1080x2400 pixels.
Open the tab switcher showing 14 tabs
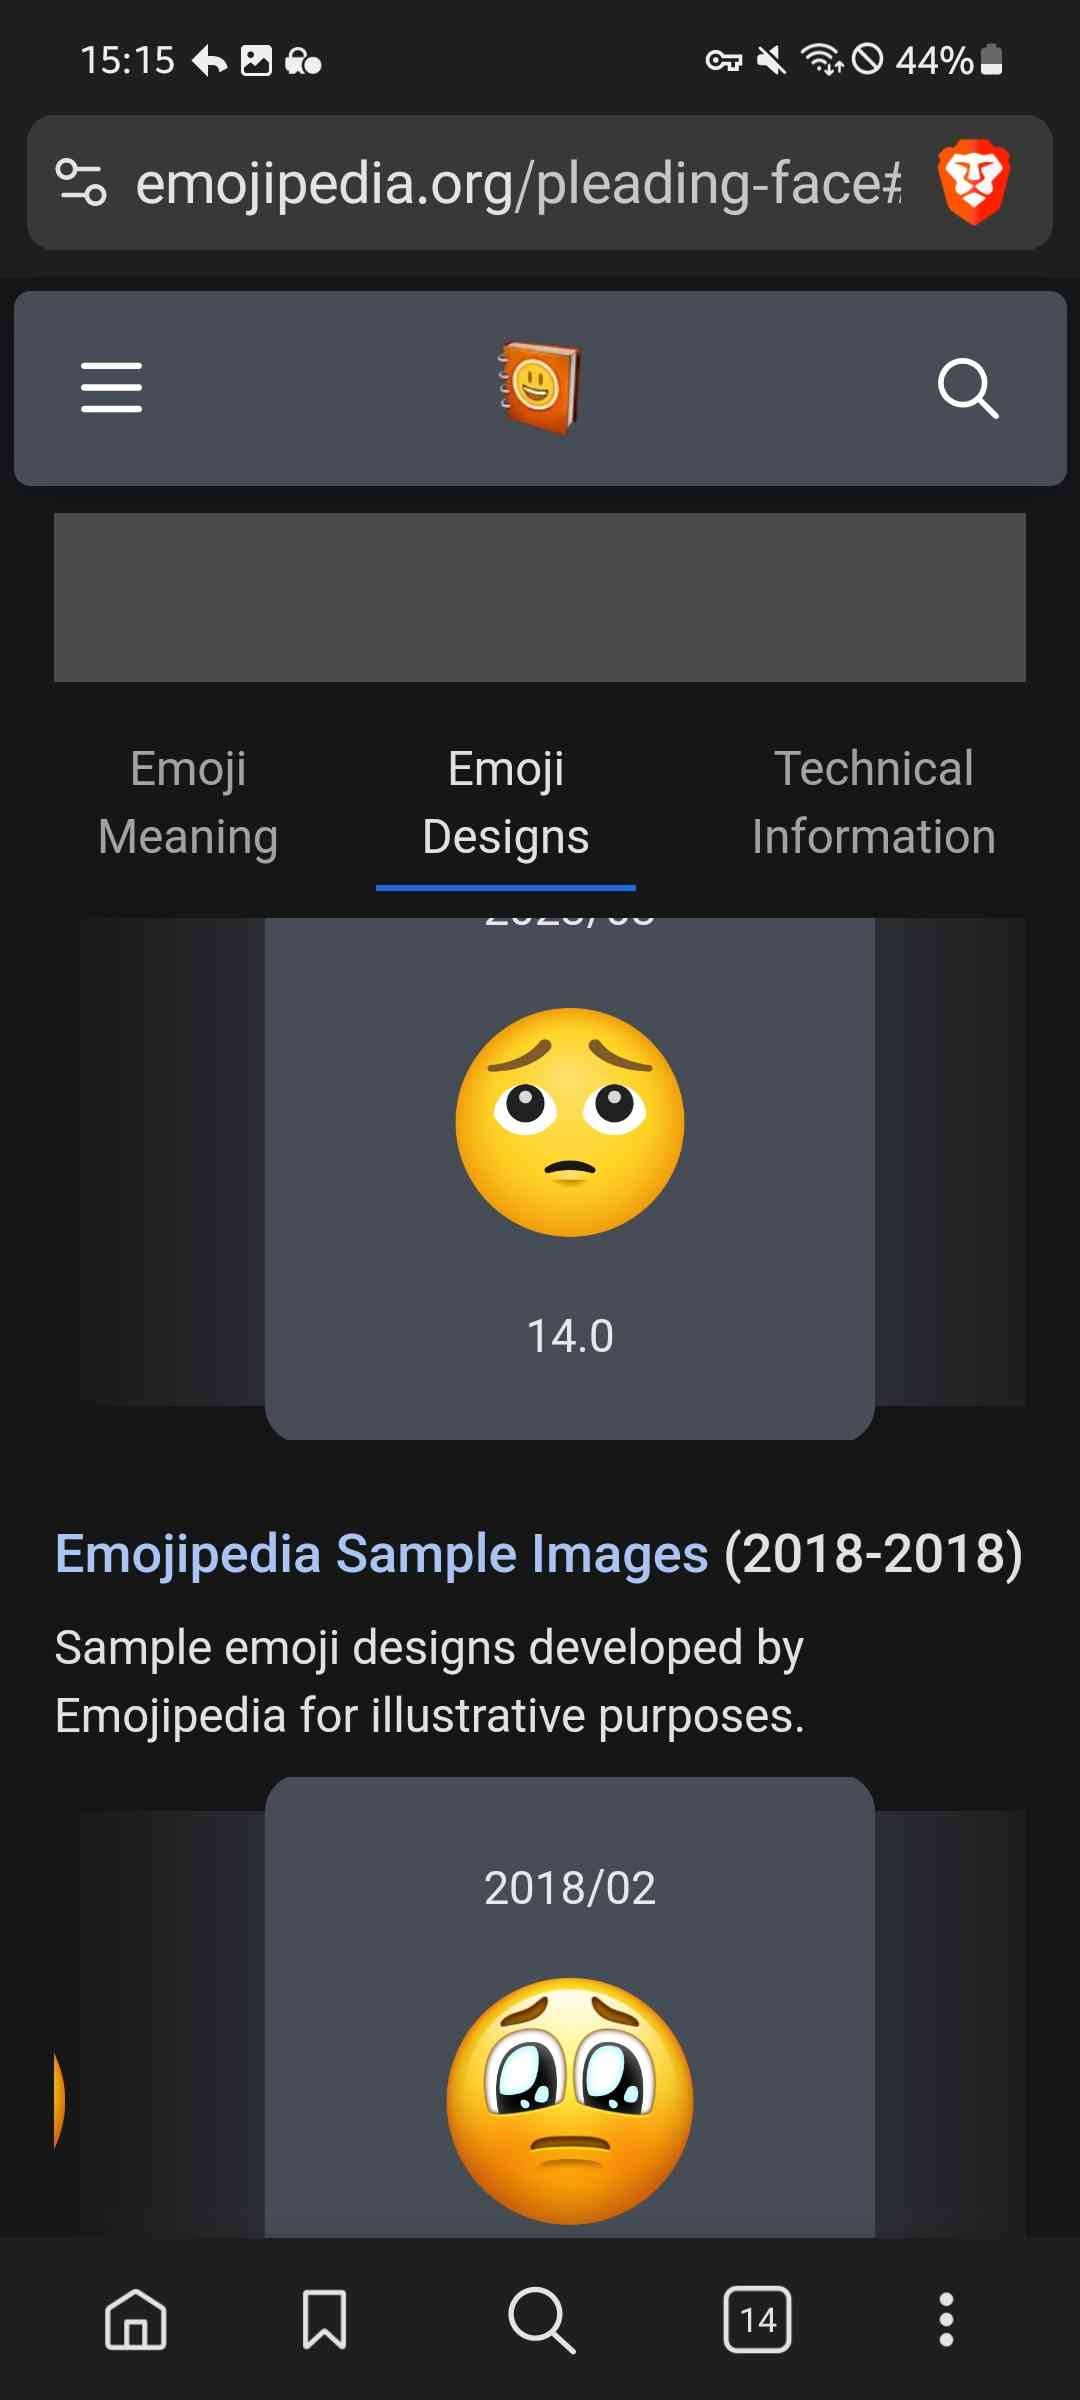[757, 2319]
